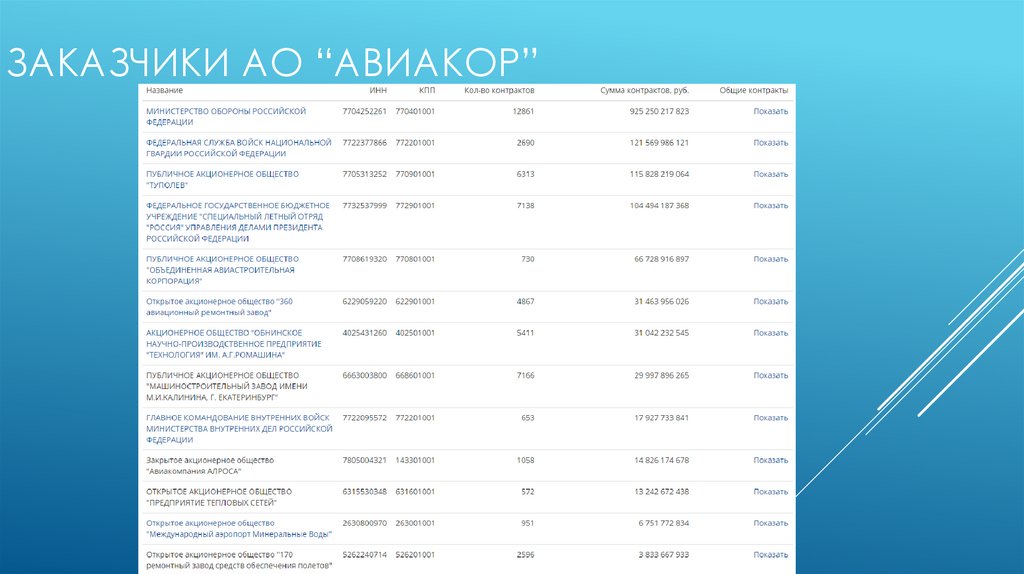This screenshot has width=1024, height=574.
Task: Open МИНИСТЕРСТВО ОБОРОНЫ РОССИЙСКОЙ ФЕДЕРАЦИИ link
Action: [225, 116]
